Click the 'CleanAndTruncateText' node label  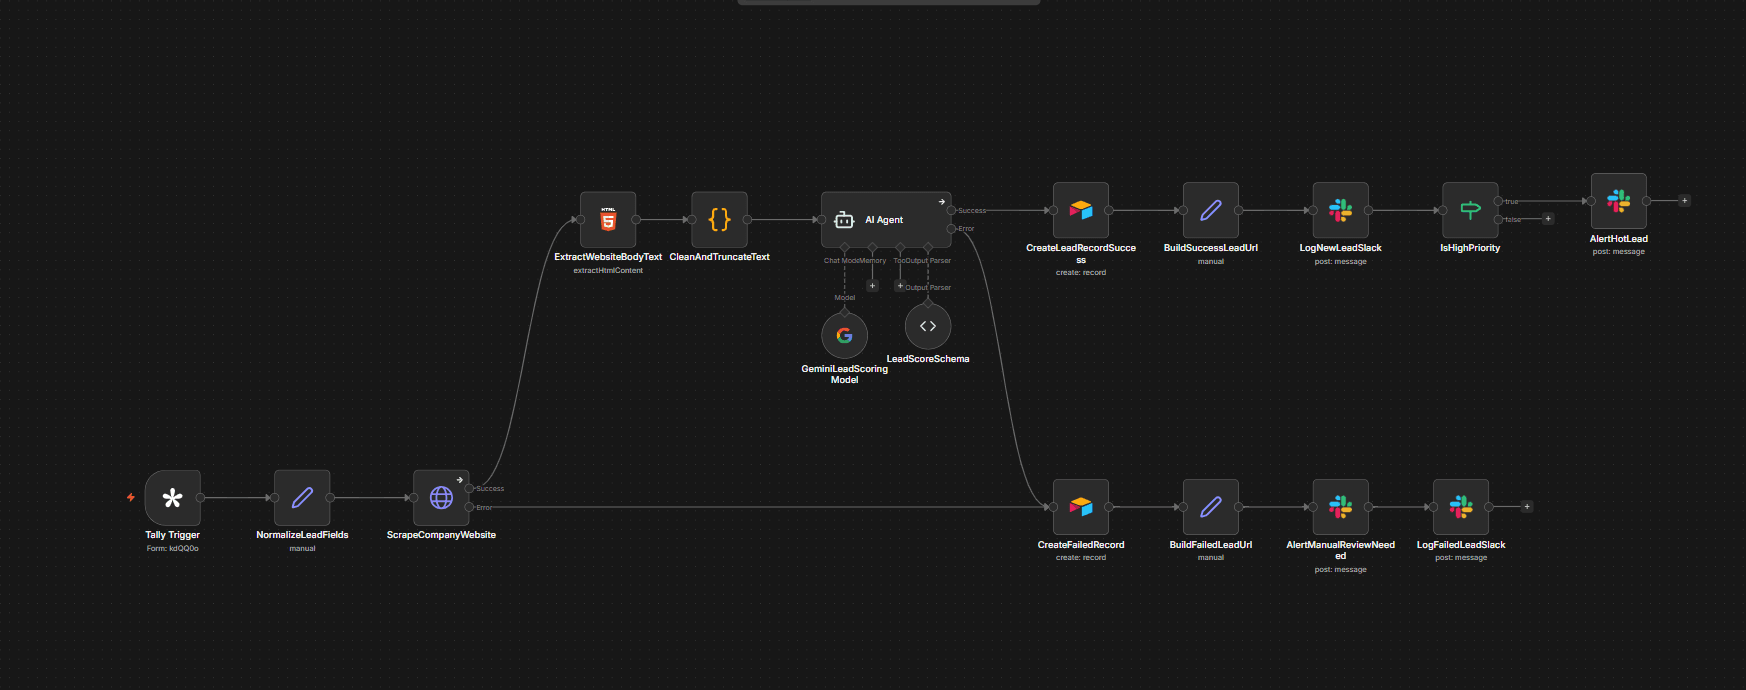pyautogui.click(x=719, y=257)
